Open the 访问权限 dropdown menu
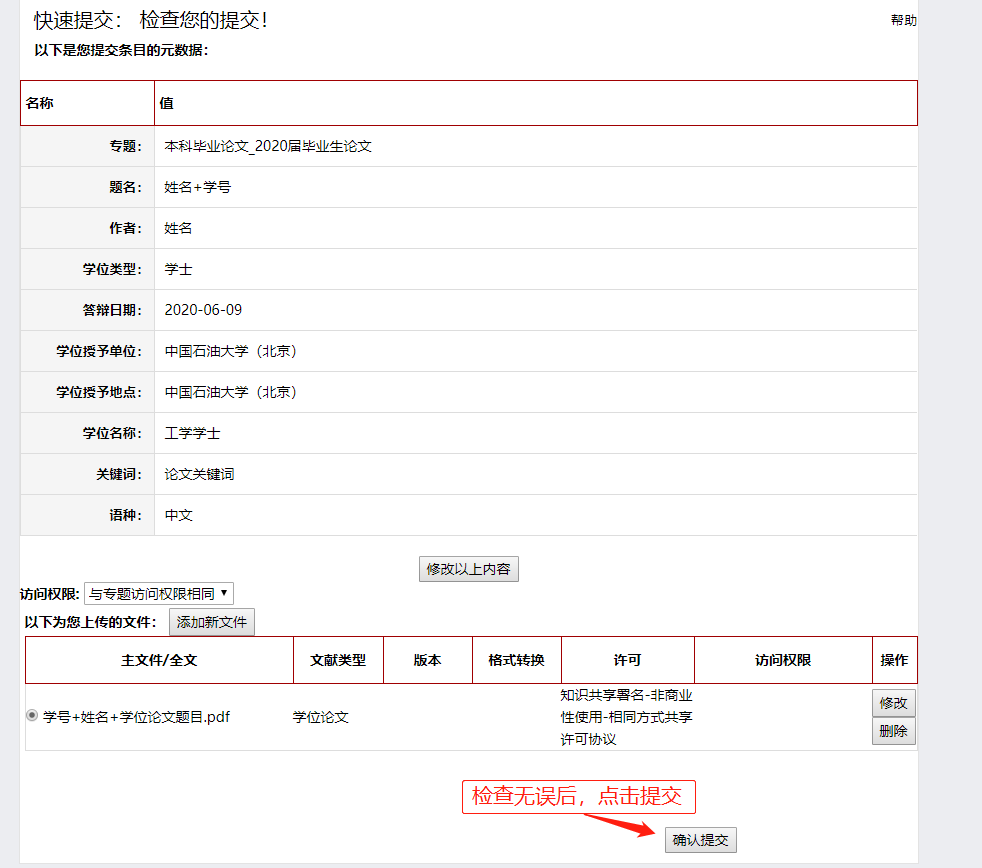 click(x=159, y=593)
